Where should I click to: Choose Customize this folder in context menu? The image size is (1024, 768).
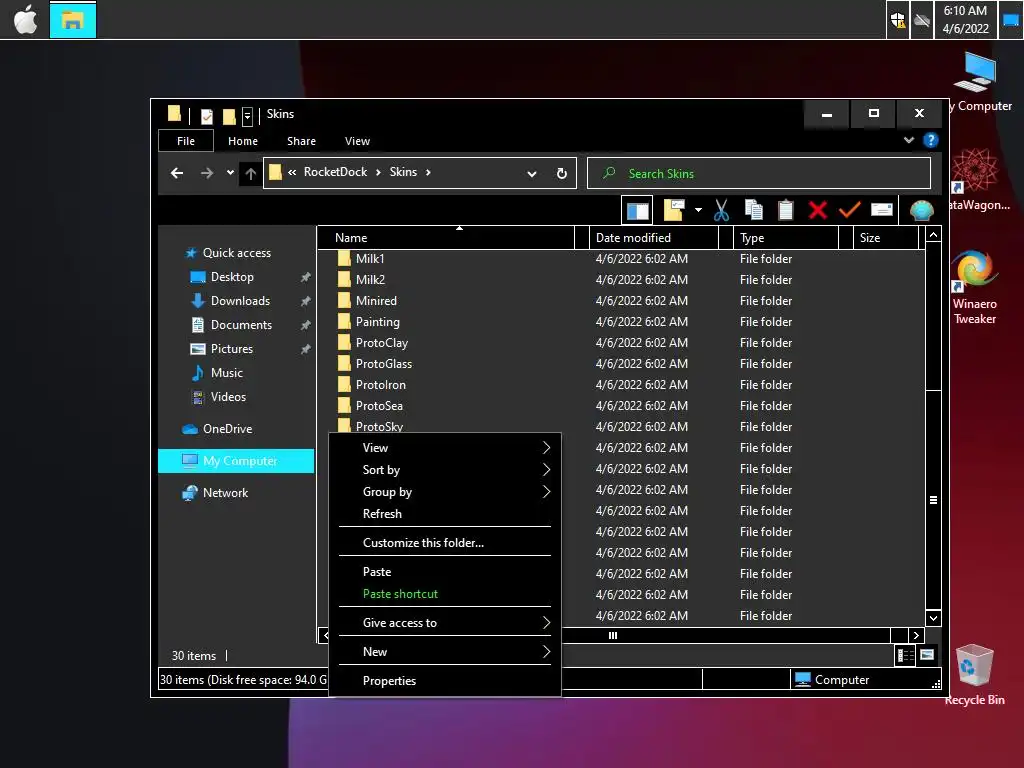pos(445,543)
